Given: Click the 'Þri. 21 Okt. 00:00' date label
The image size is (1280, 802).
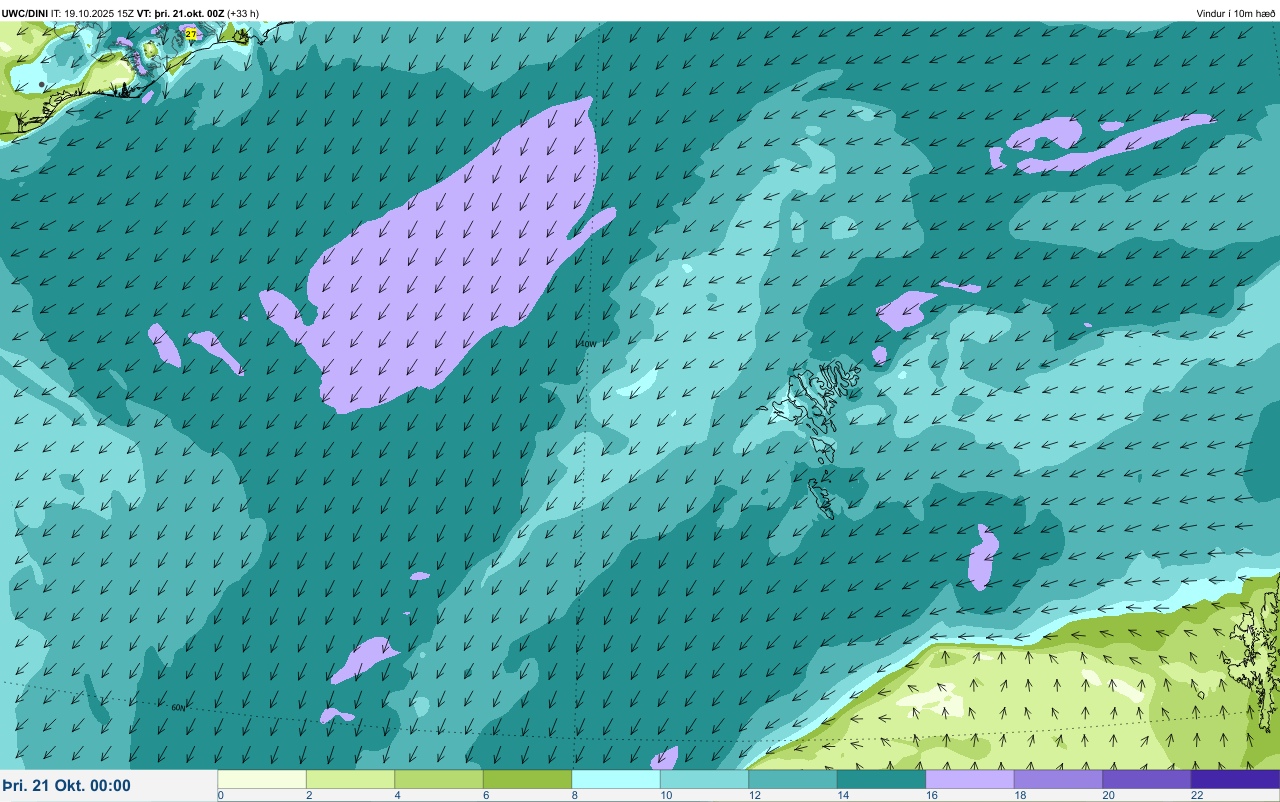Looking at the screenshot, I should (x=66, y=786).
